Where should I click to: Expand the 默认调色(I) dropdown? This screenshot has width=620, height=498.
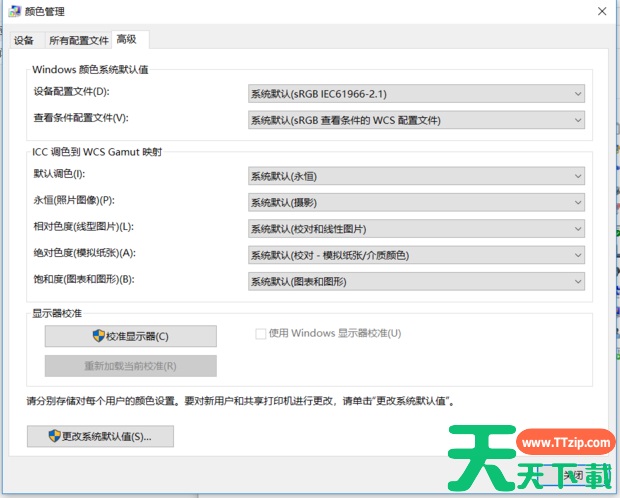[416, 176]
